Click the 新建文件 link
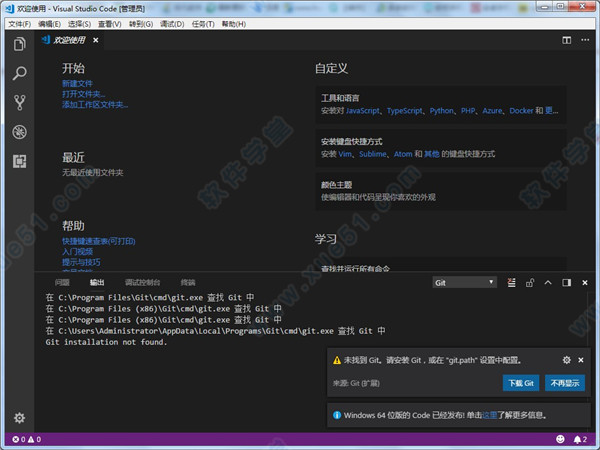 pyautogui.click(x=77, y=83)
